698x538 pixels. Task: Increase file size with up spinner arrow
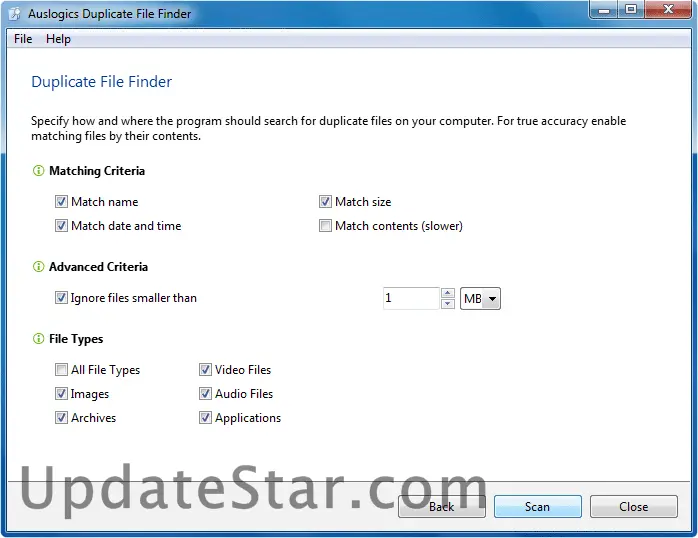(x=447, y=293)
